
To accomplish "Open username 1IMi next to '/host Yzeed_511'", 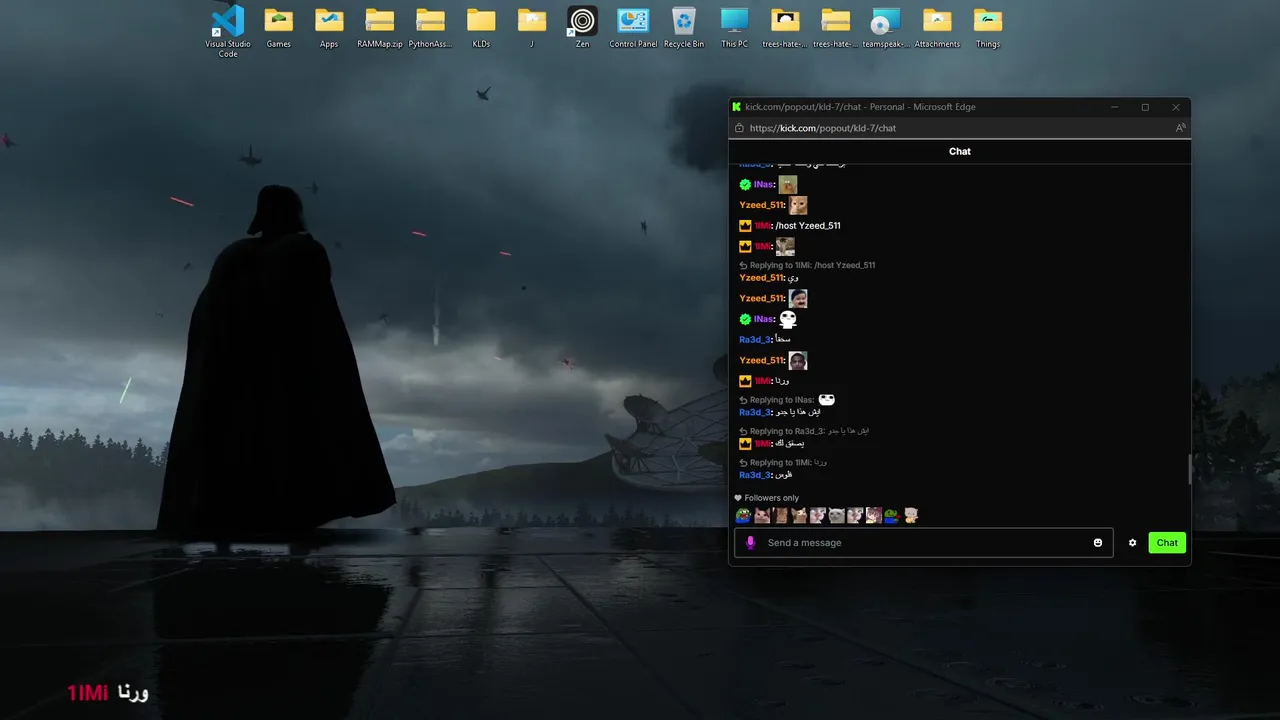I will (763, 226).
